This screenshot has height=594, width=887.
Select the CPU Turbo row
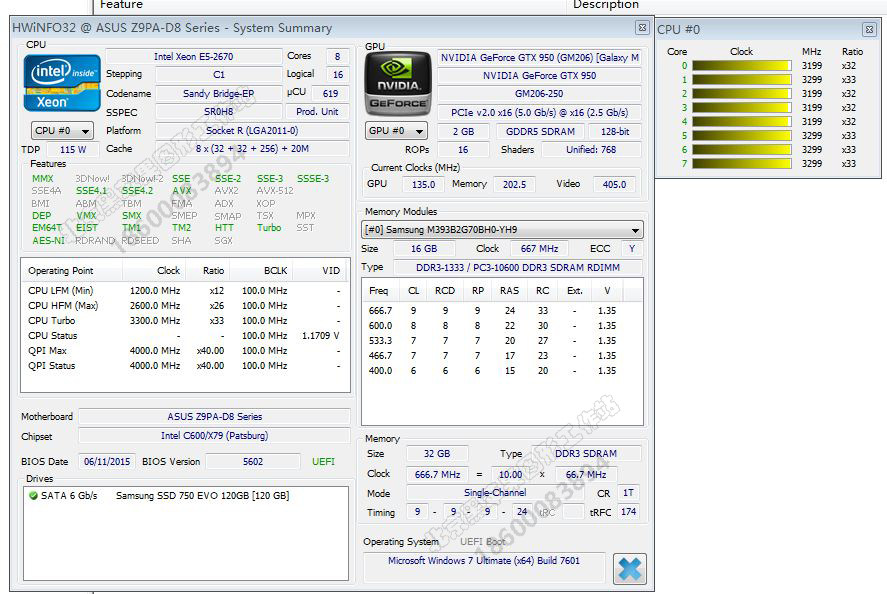pos(184,321)
